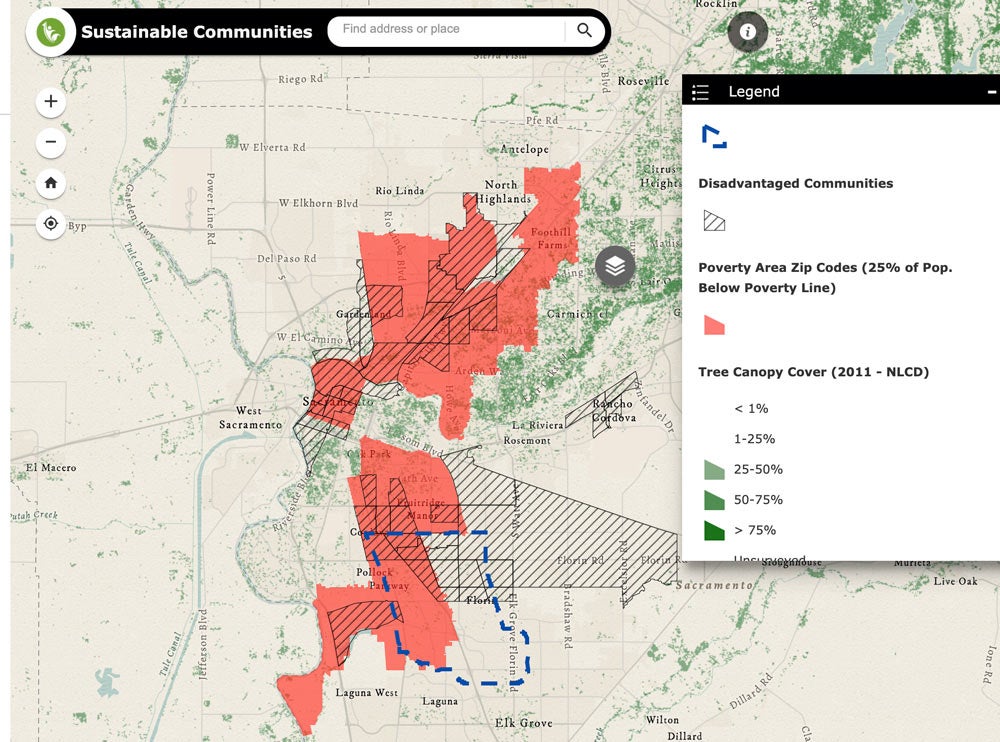Open the basemap layers switcher icon
The width and height of the screenshot is (1000, 742).
coord(615,267)
